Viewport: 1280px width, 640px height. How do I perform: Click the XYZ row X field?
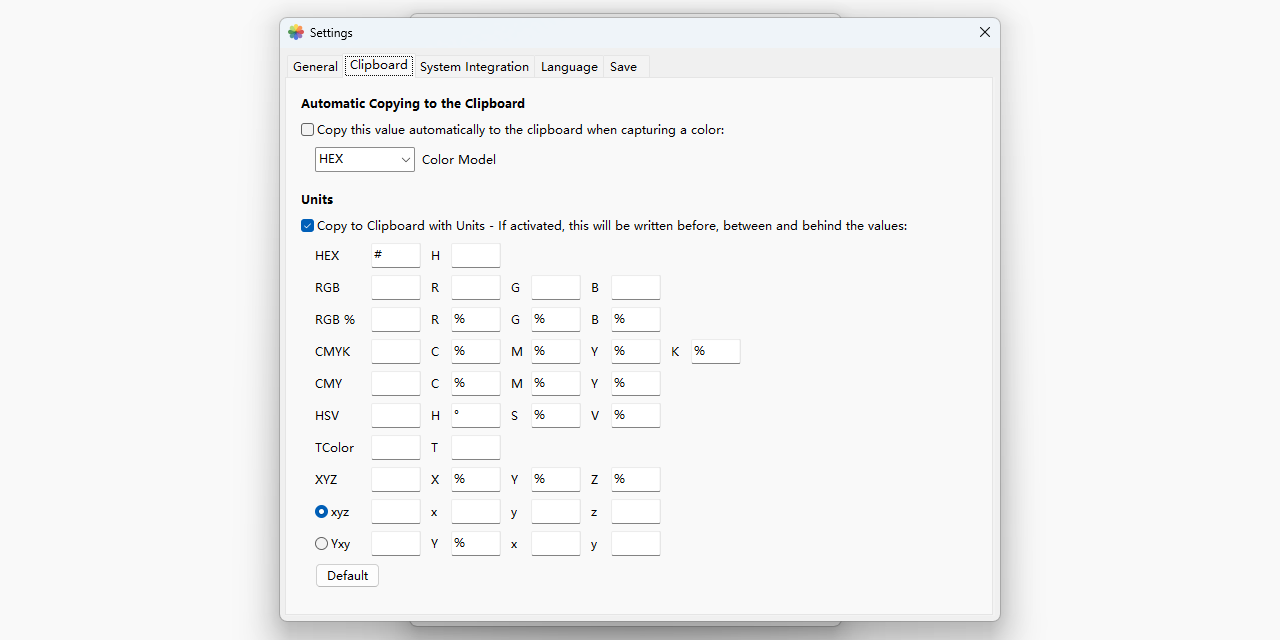476,480
